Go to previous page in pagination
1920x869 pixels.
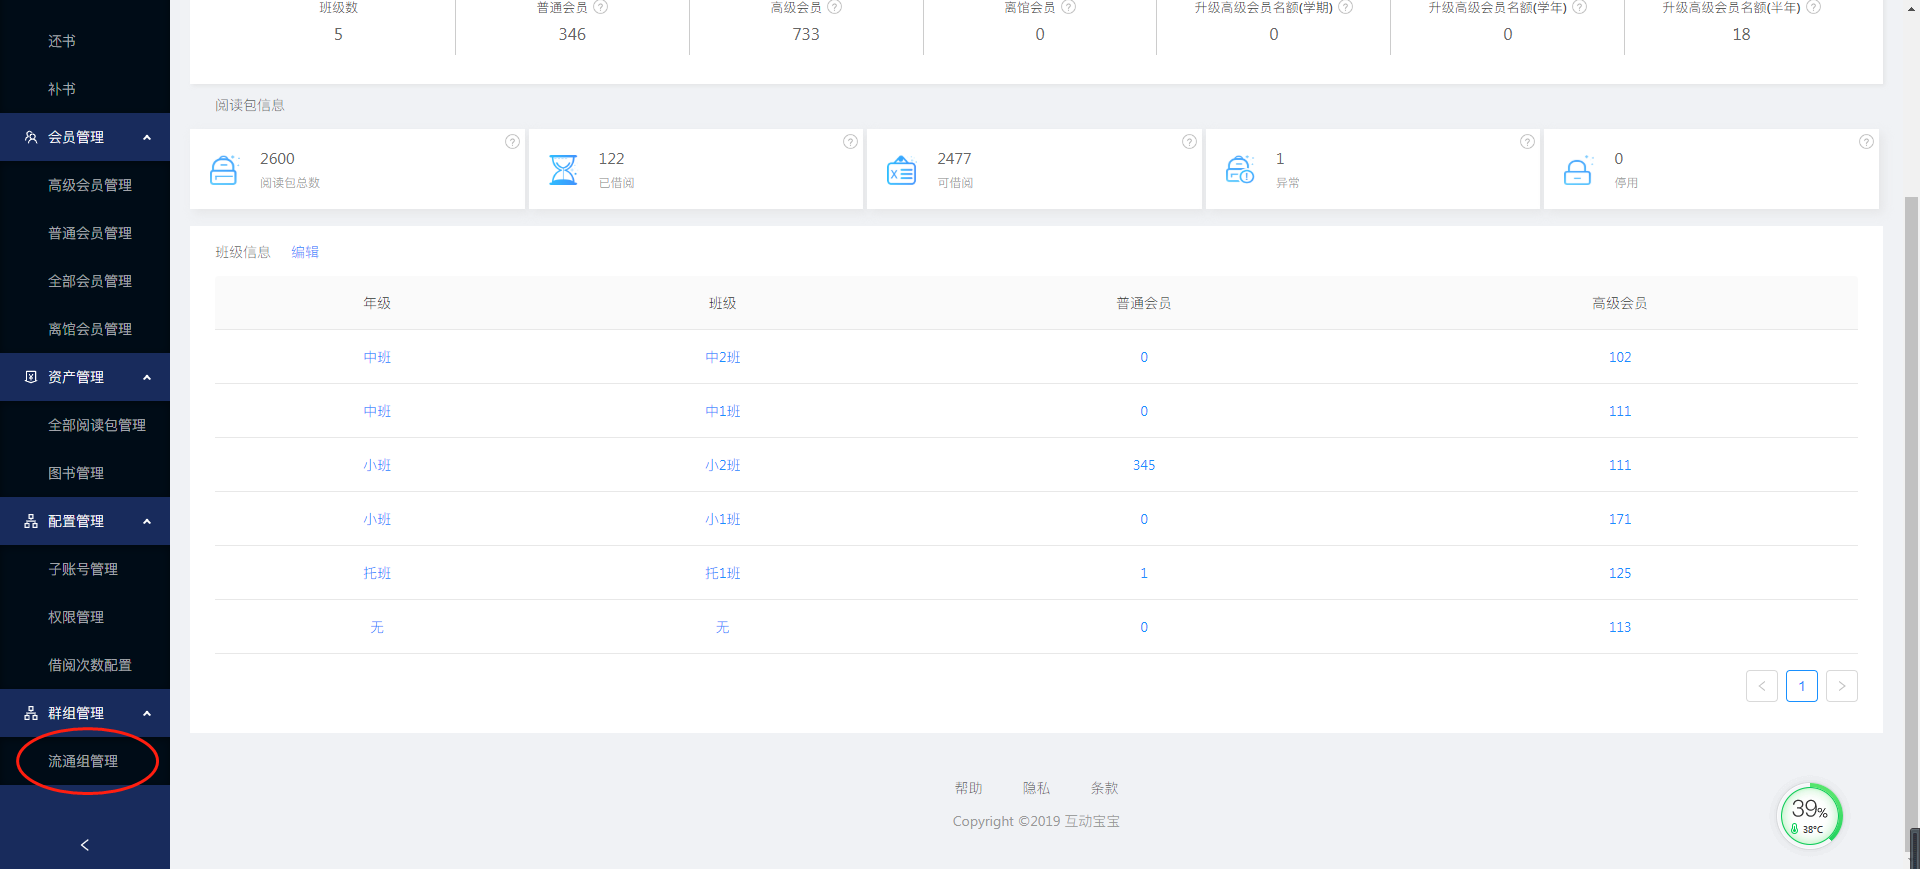1762,686
